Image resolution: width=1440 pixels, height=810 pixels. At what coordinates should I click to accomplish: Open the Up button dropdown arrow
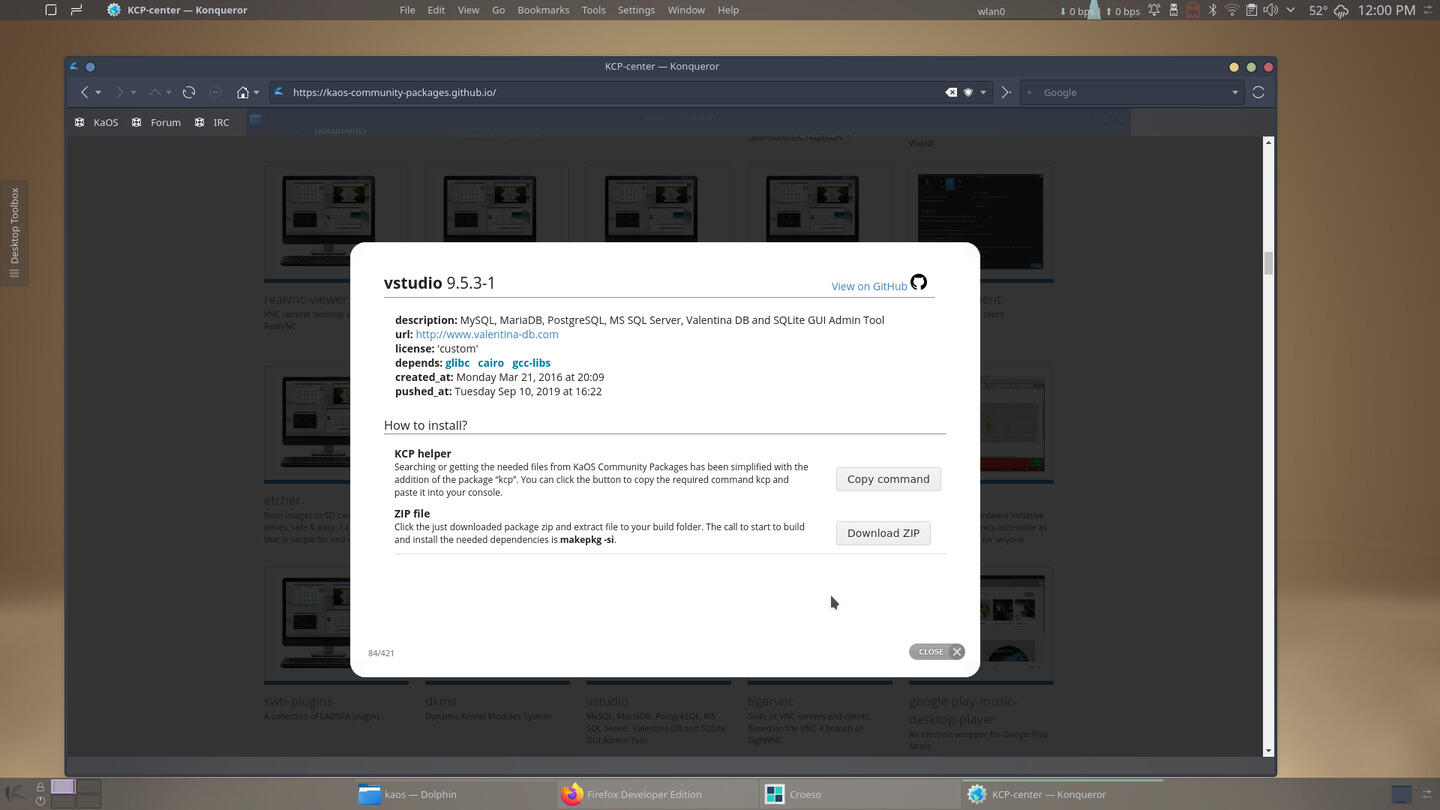point(168,93)
